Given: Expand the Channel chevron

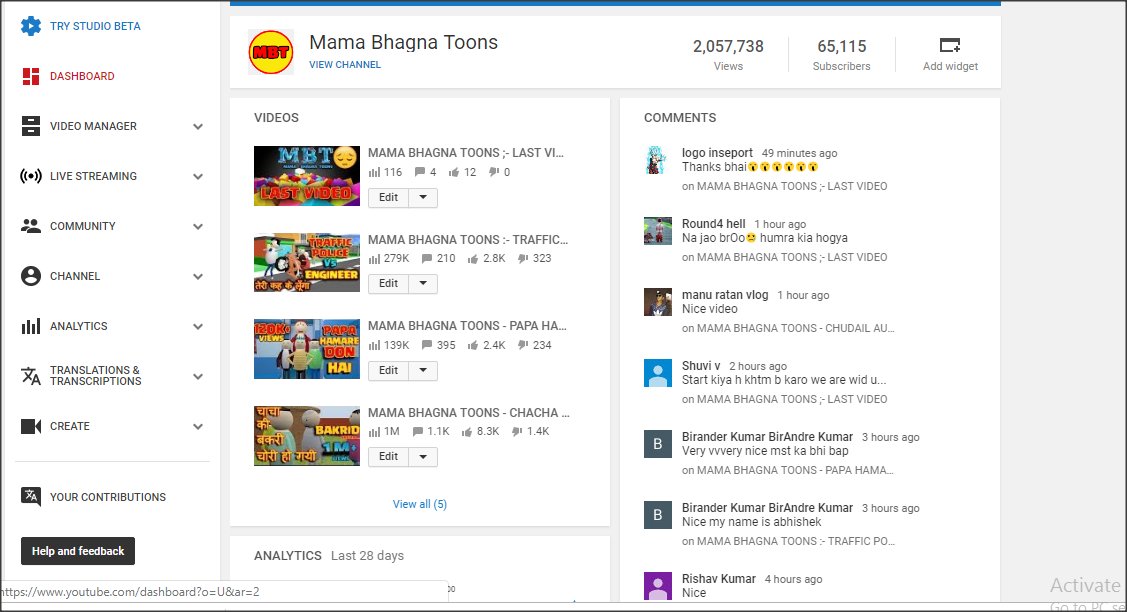Looking at the screenshot, I should [x=198, y=276].
